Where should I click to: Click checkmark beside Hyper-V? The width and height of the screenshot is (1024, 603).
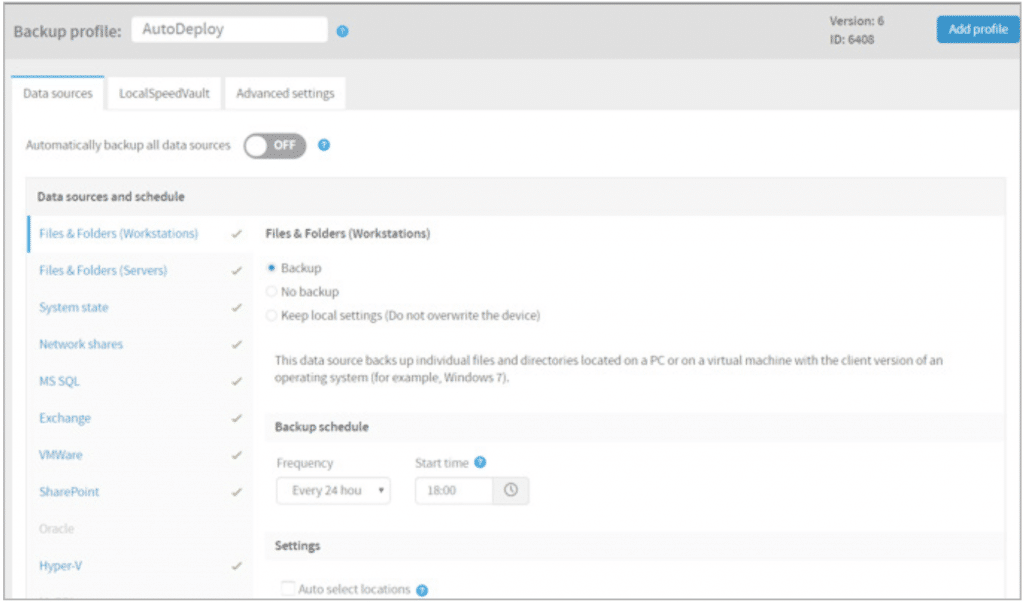[237, 566]
